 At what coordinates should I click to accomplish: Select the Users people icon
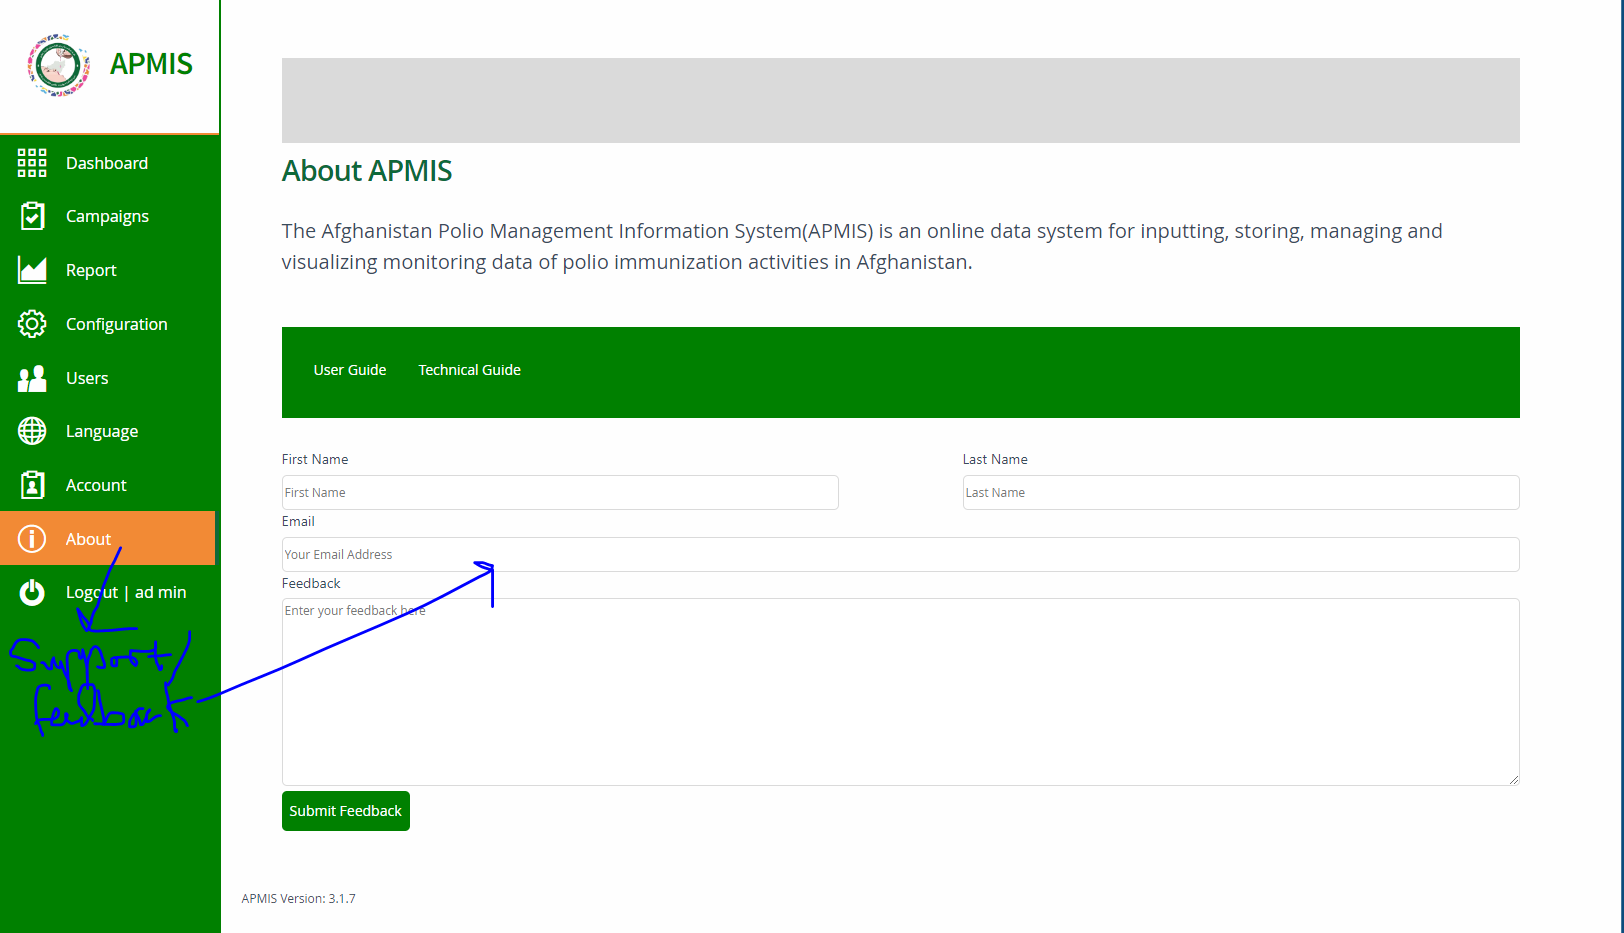pyautogui.click(x=31, y=377)
